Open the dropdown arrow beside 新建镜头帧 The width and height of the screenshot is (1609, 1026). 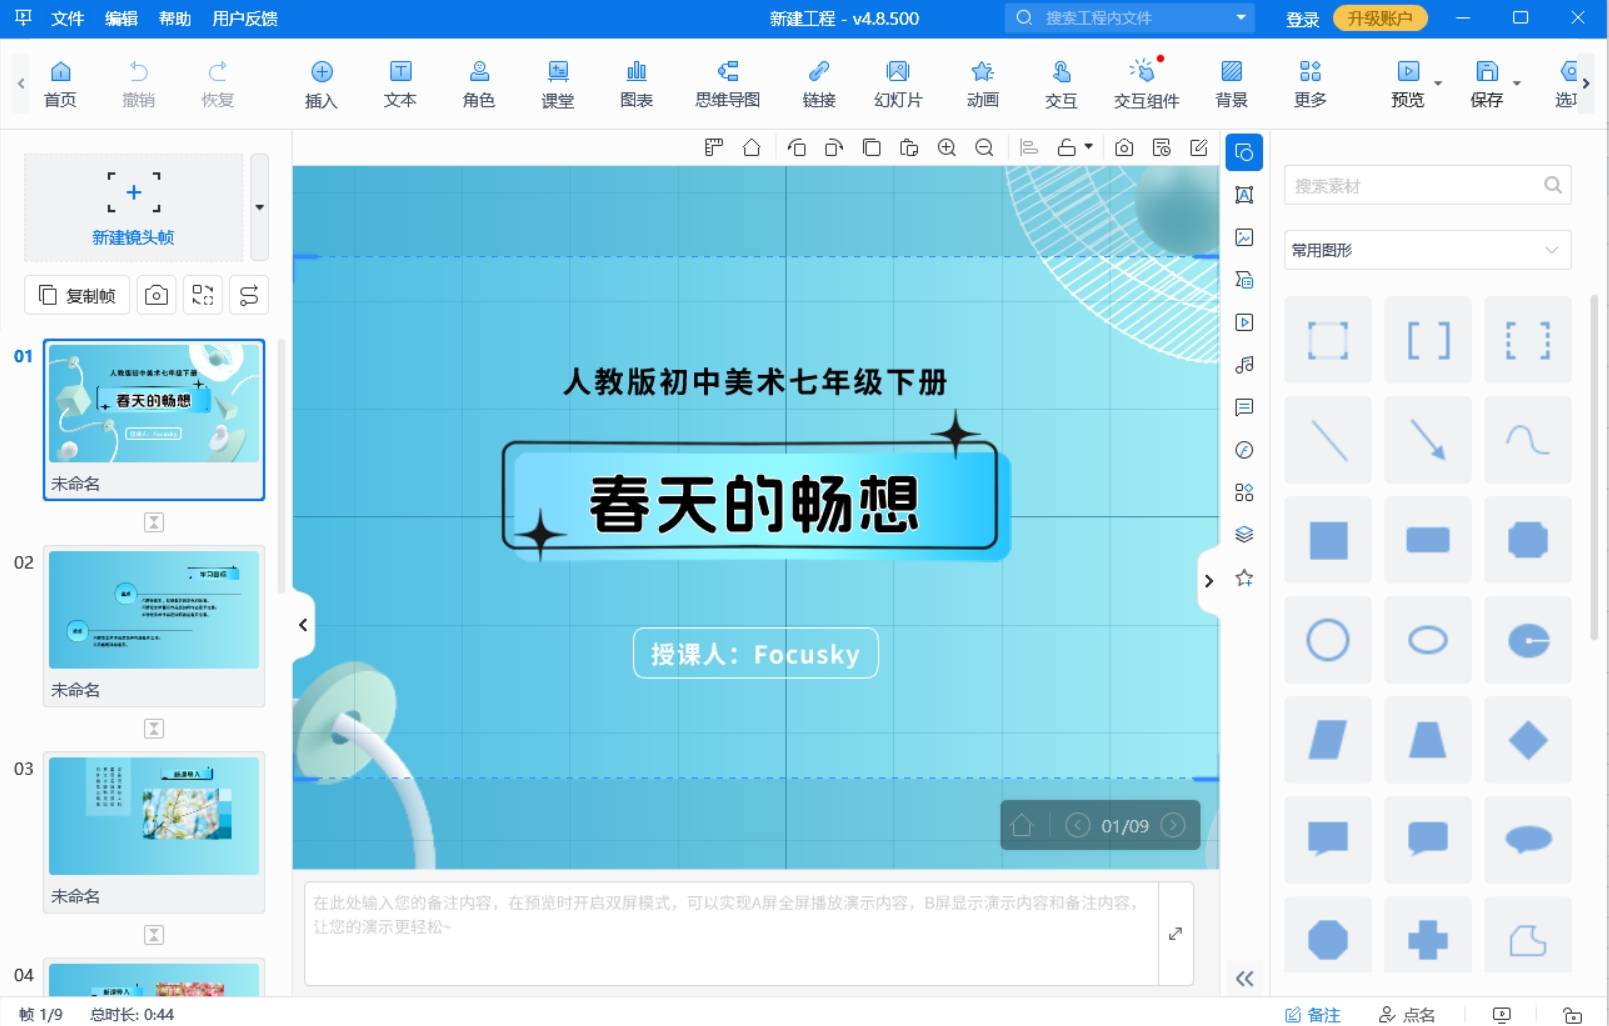(259, 208)
